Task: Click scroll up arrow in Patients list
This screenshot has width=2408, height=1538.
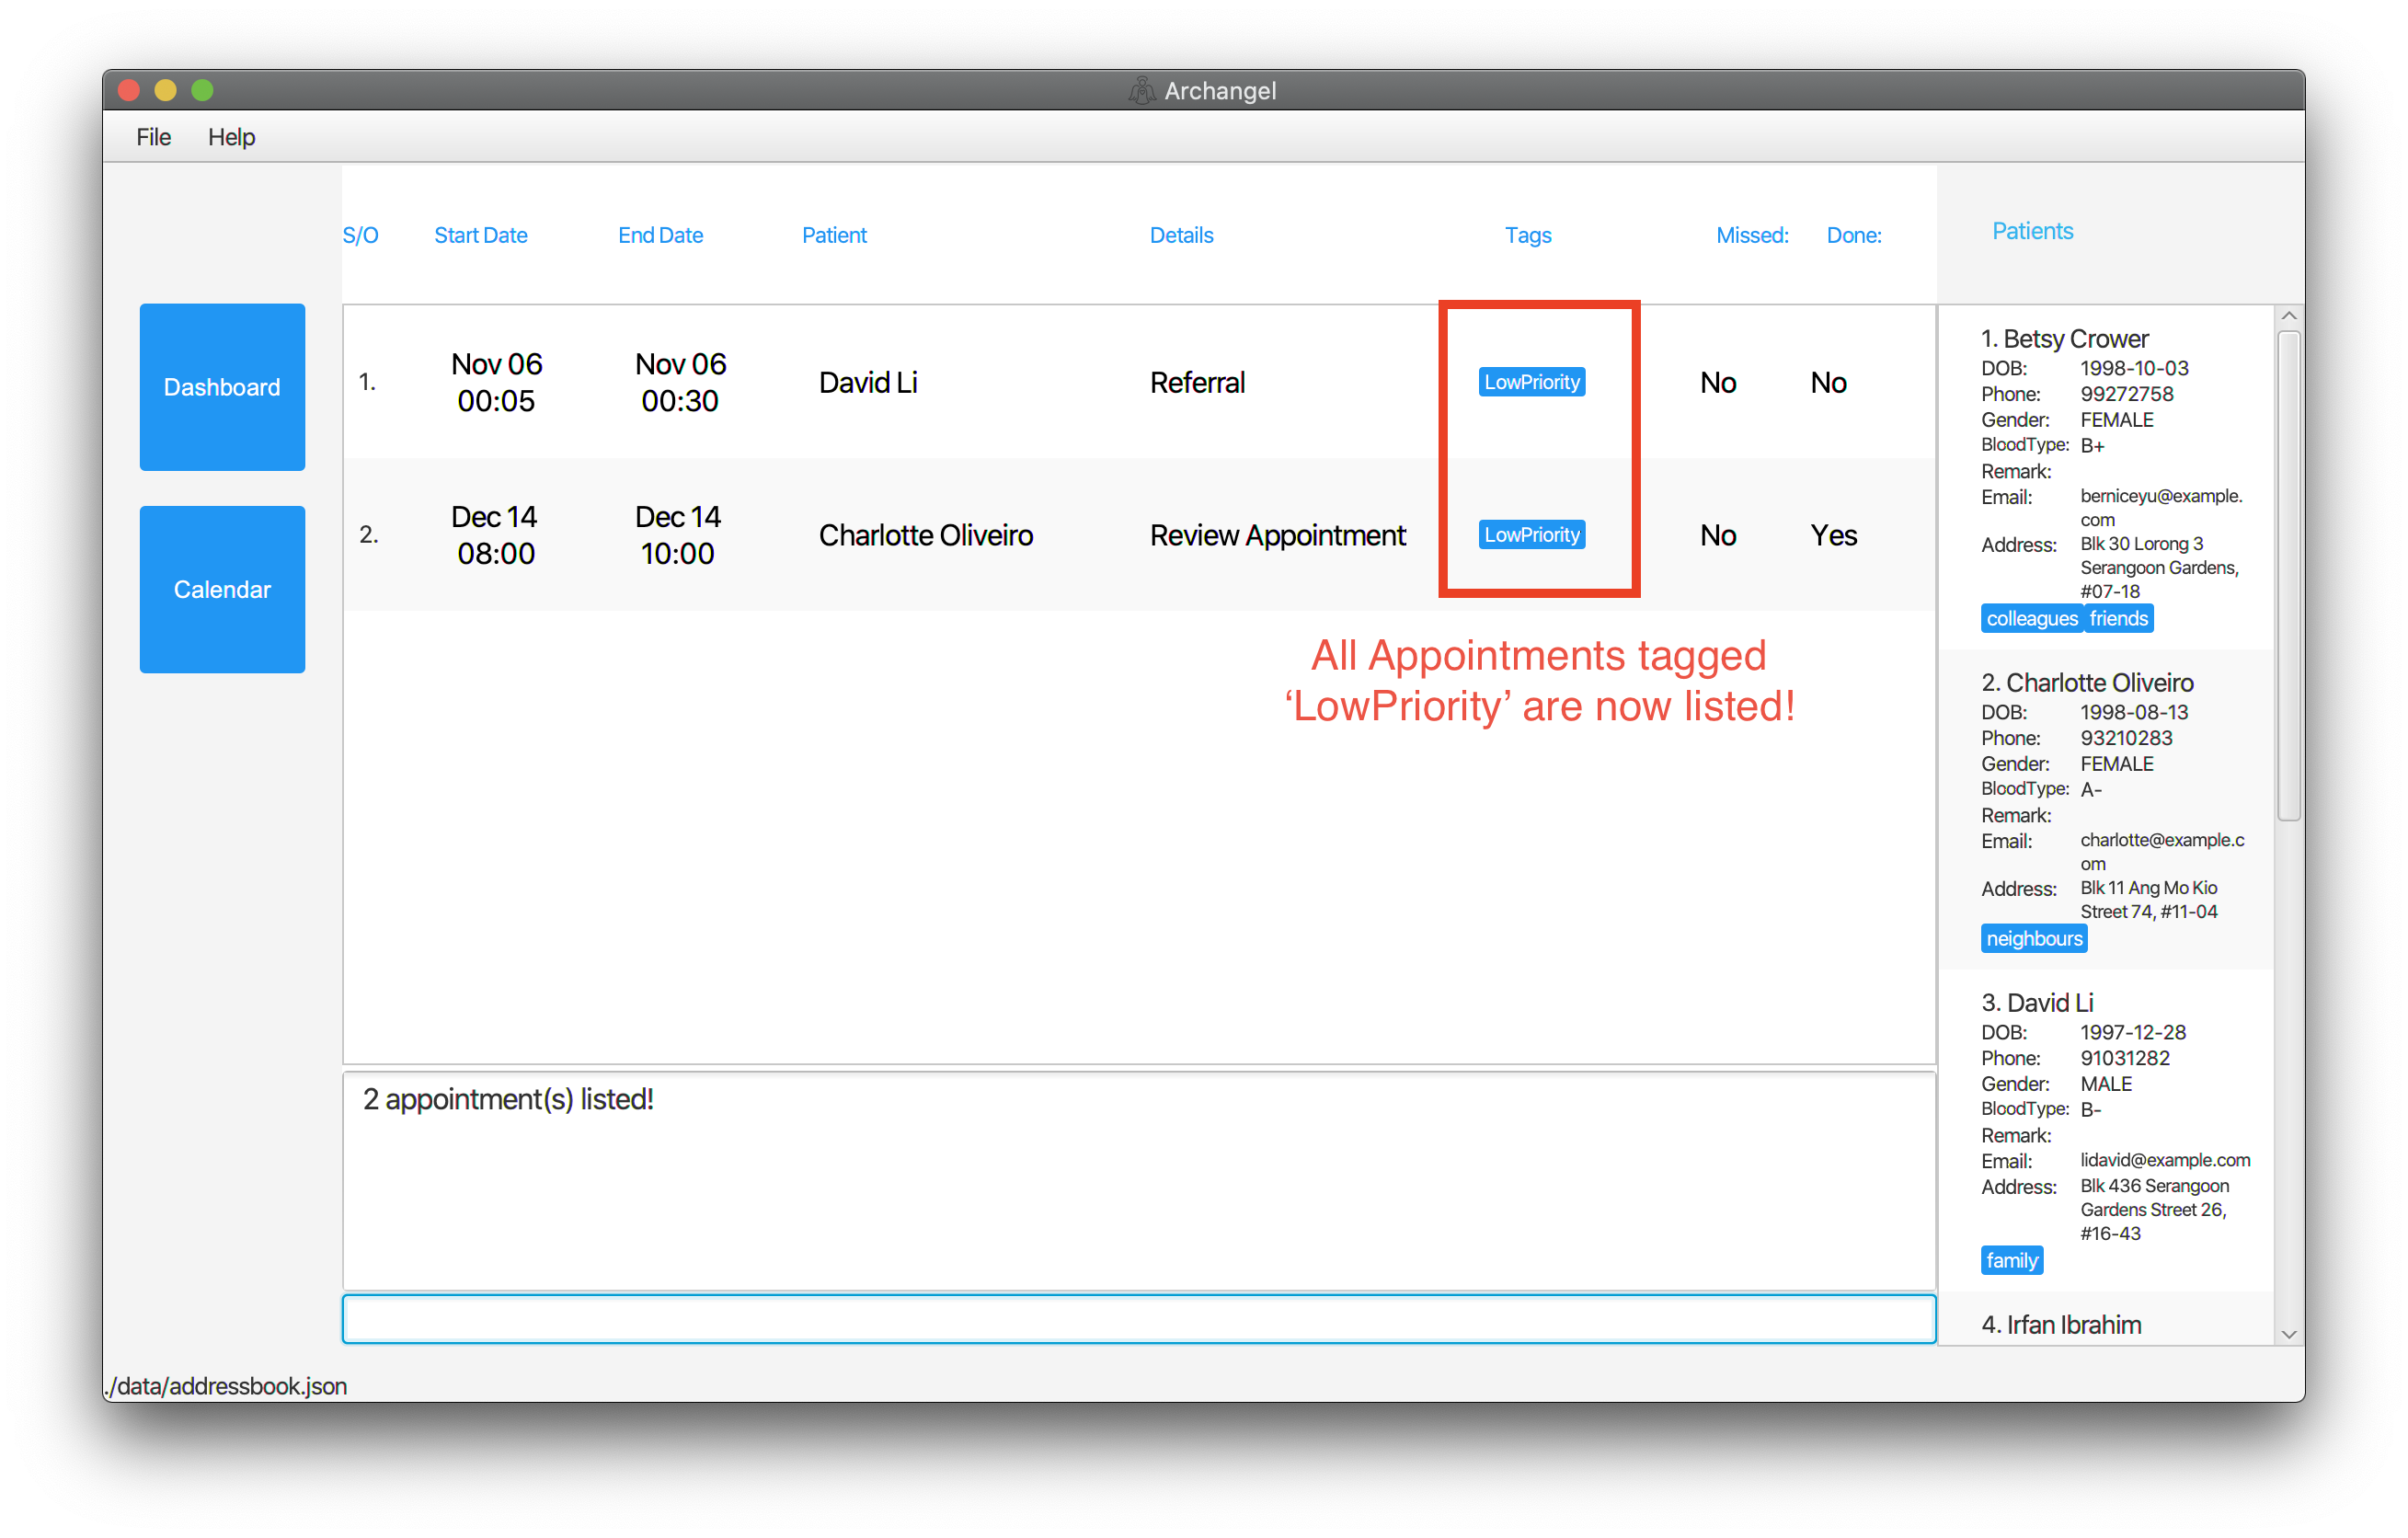Action: (x=2288, y=316)
